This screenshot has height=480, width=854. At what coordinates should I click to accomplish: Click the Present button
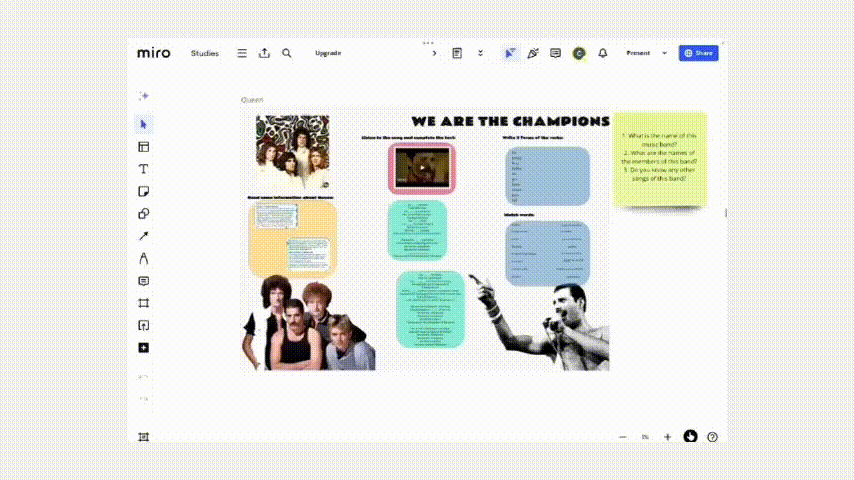pos(638,53)
